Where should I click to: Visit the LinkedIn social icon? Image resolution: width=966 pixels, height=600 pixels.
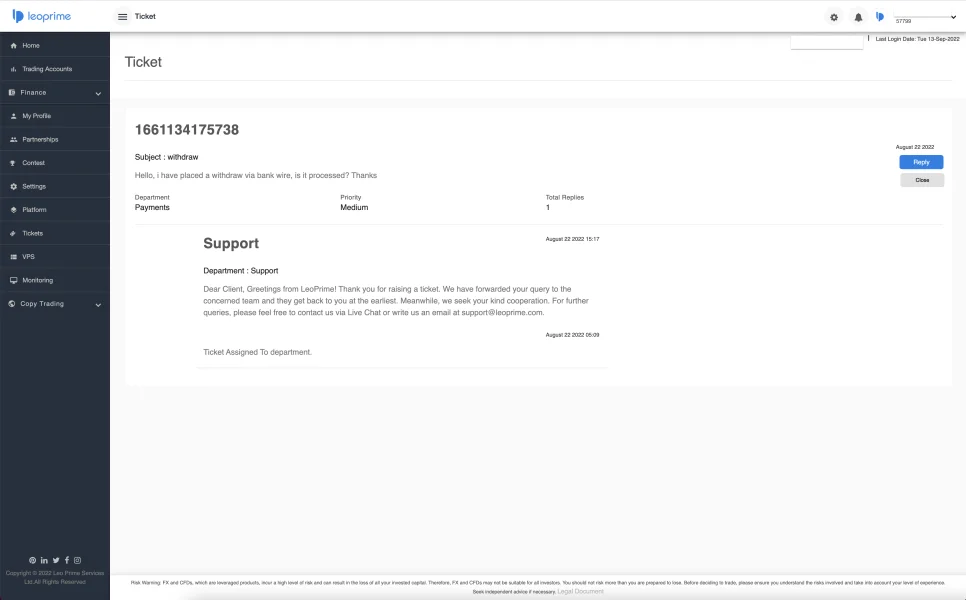click(44, 560)
